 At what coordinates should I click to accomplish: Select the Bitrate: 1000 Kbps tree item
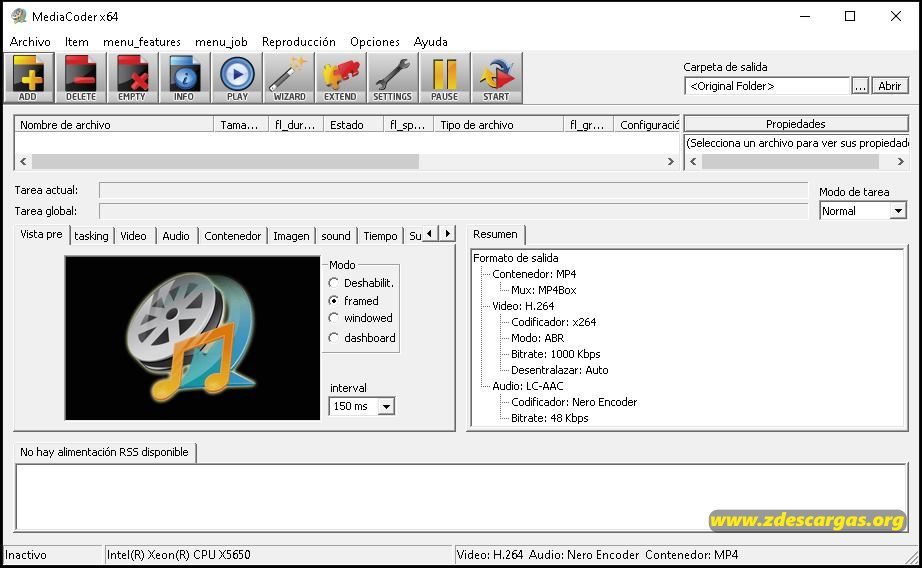(556, 354)
